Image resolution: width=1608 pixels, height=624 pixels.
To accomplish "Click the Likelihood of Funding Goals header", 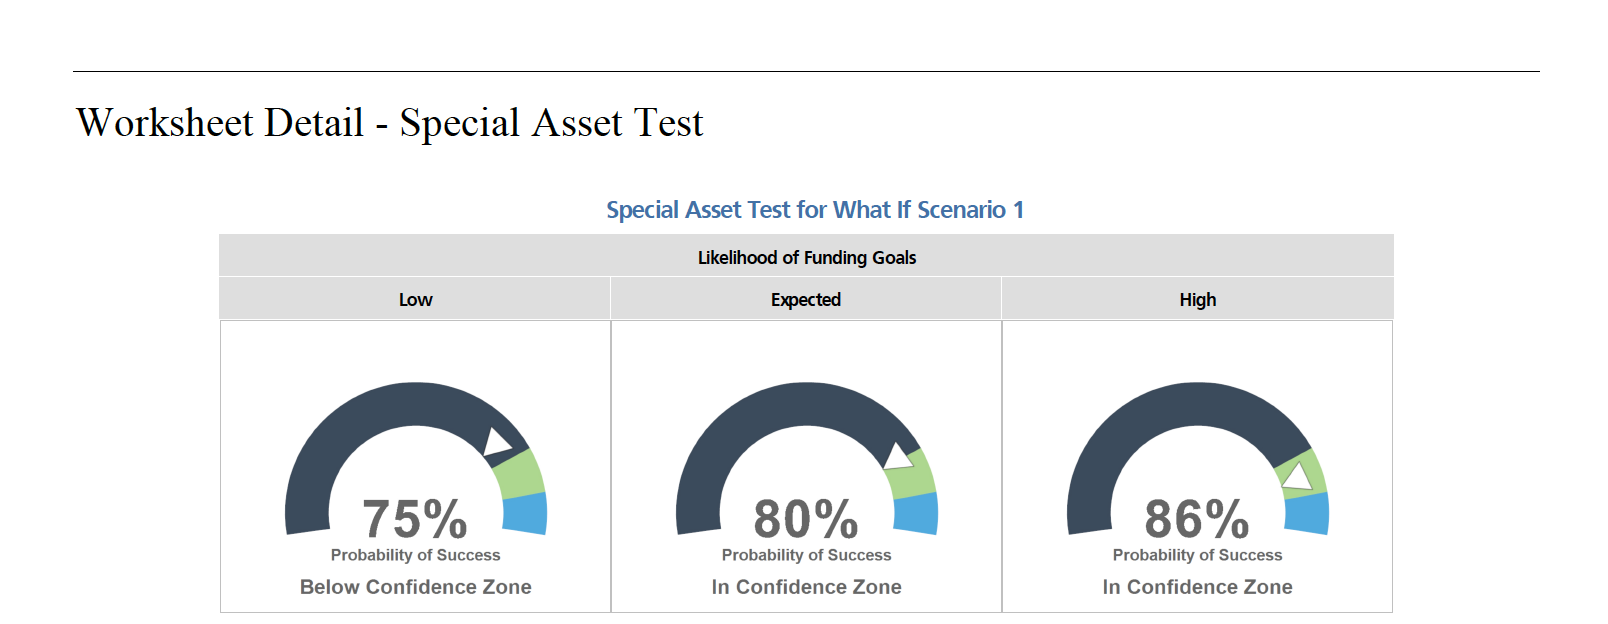I will 806,257.
